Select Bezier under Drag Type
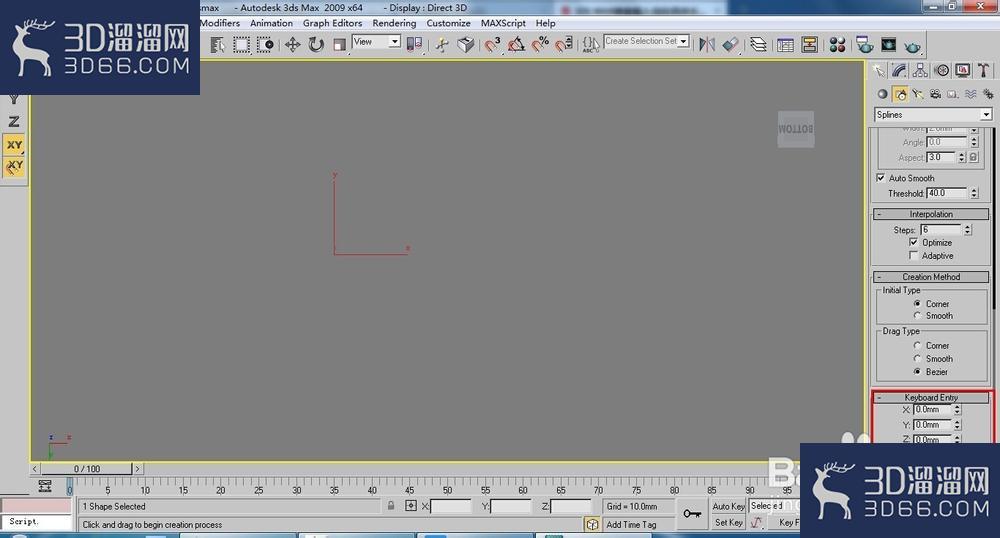The width and height of the screenshot is (1000, 538). pyautogui.click(x=917, y=372)
